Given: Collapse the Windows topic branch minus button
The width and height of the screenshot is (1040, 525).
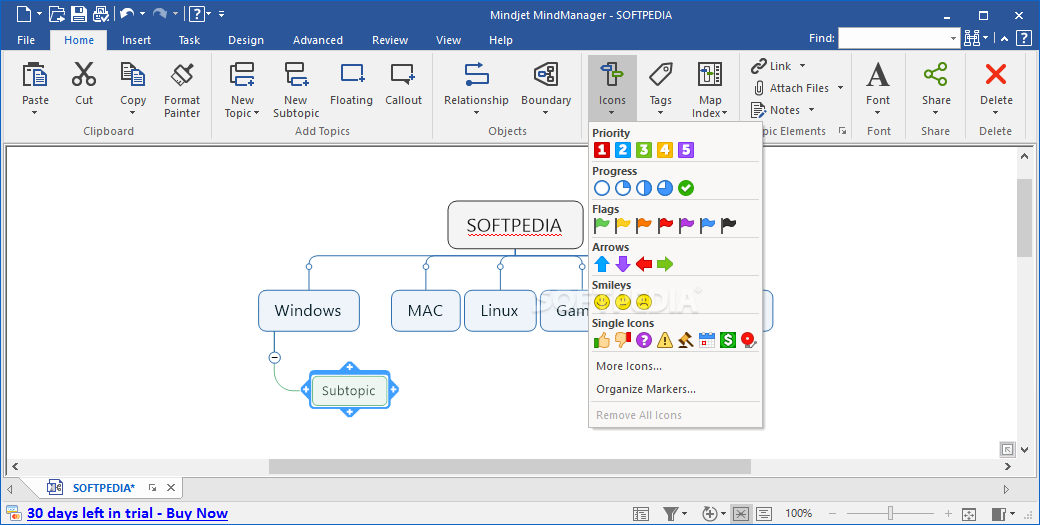Looking at the screenshot, I should (x=275, y=357).
